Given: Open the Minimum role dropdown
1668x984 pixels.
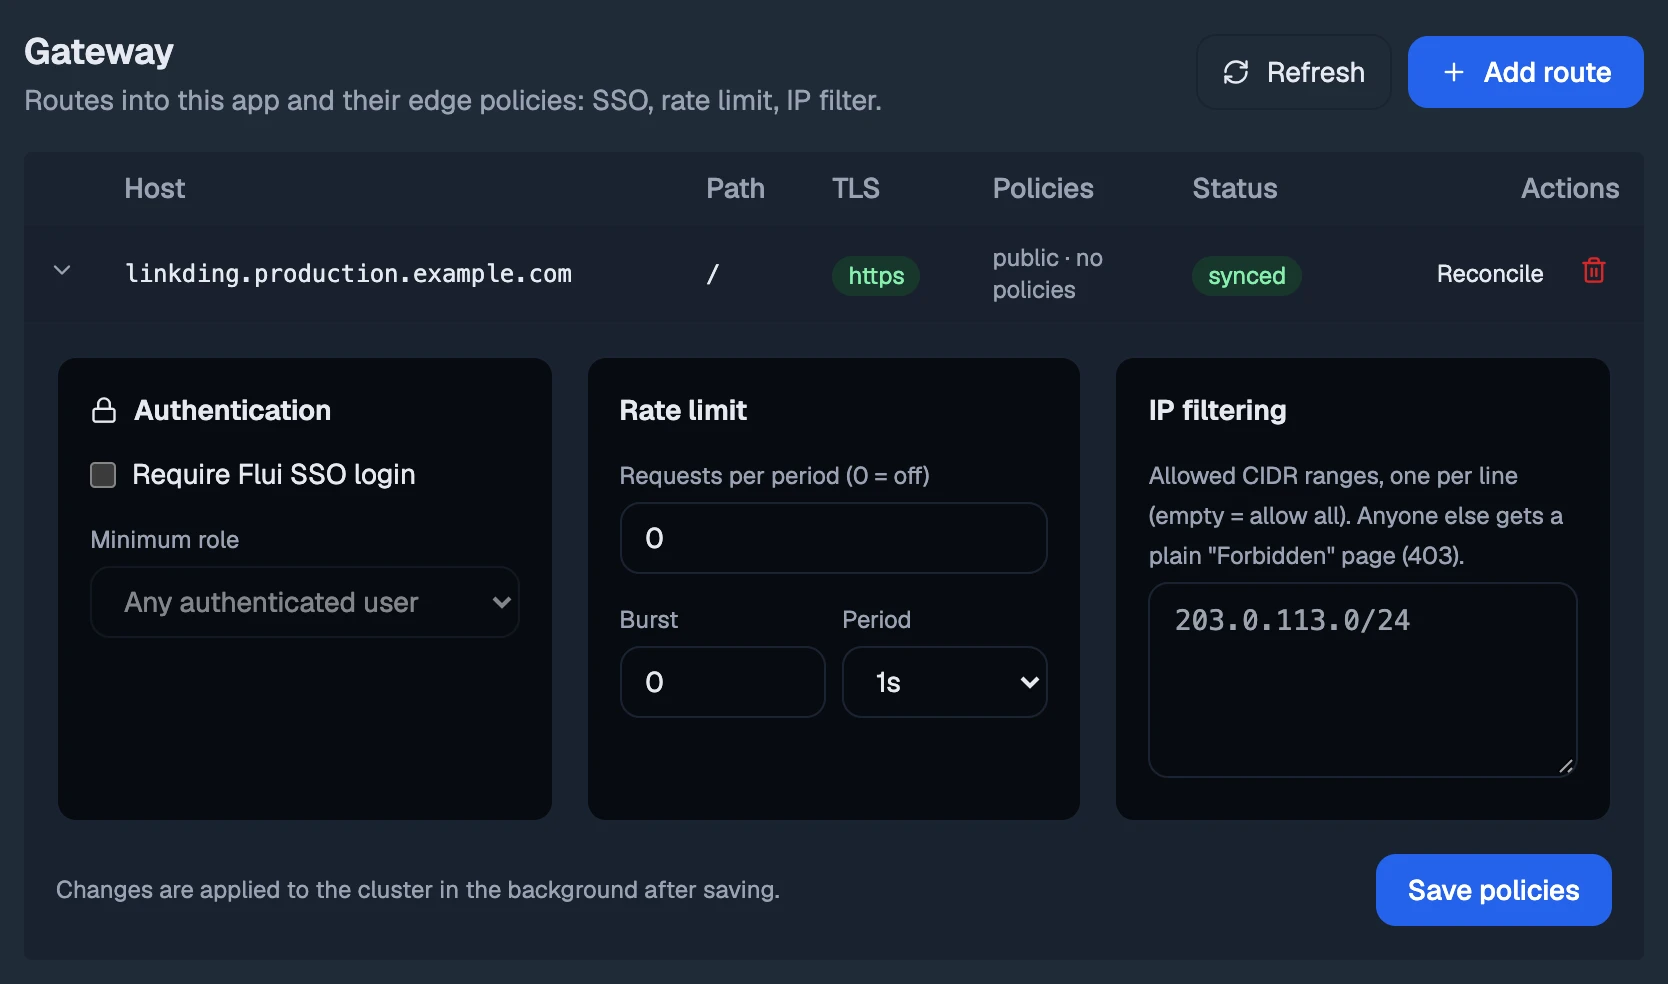Looking at the screenshot, I should [305, 602].
